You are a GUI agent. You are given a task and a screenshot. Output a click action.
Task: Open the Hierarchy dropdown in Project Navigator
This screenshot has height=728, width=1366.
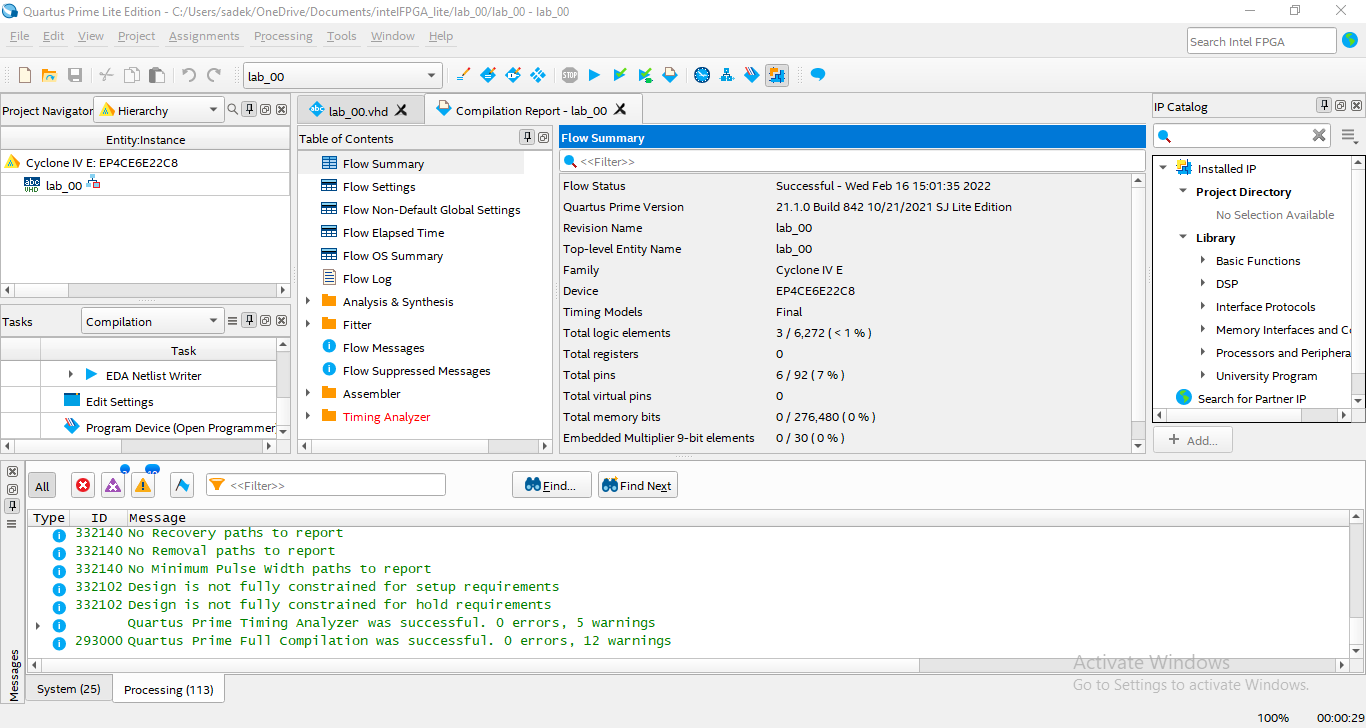coord(158,110)
